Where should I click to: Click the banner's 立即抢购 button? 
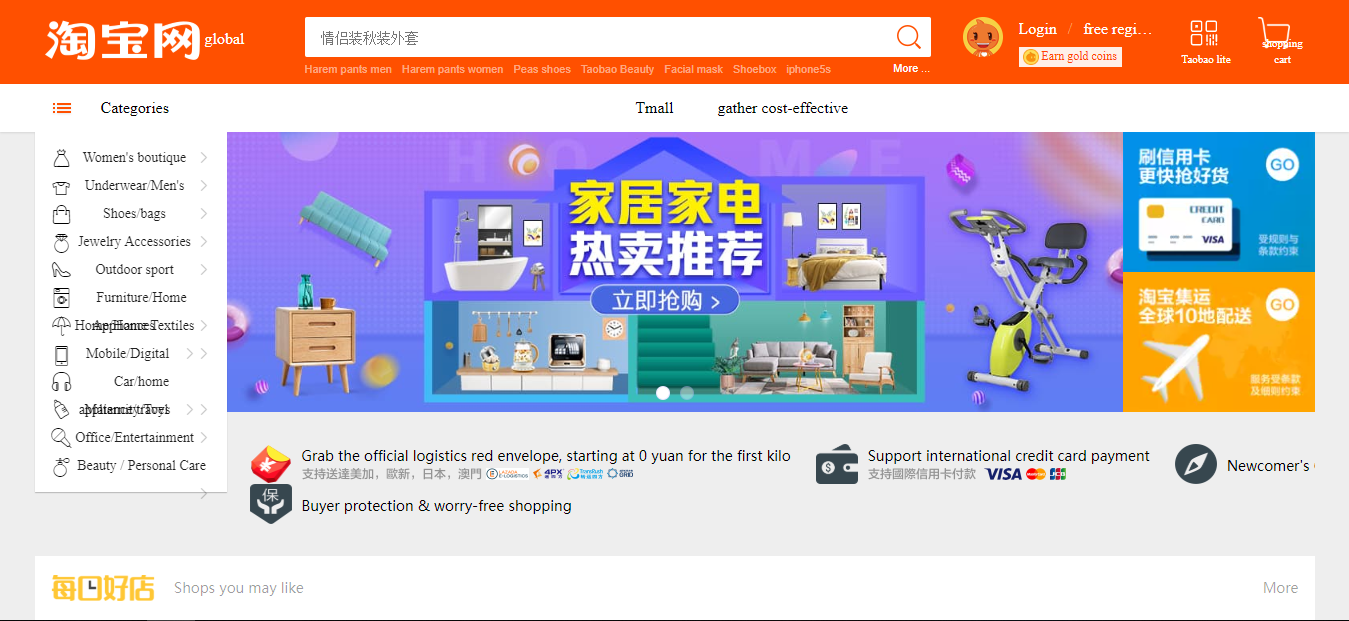(x=665, y=299)
